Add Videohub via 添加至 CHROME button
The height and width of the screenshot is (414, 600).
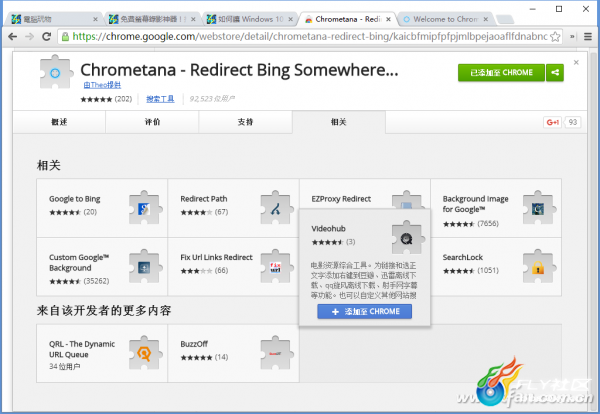click(x=365, y=311)
